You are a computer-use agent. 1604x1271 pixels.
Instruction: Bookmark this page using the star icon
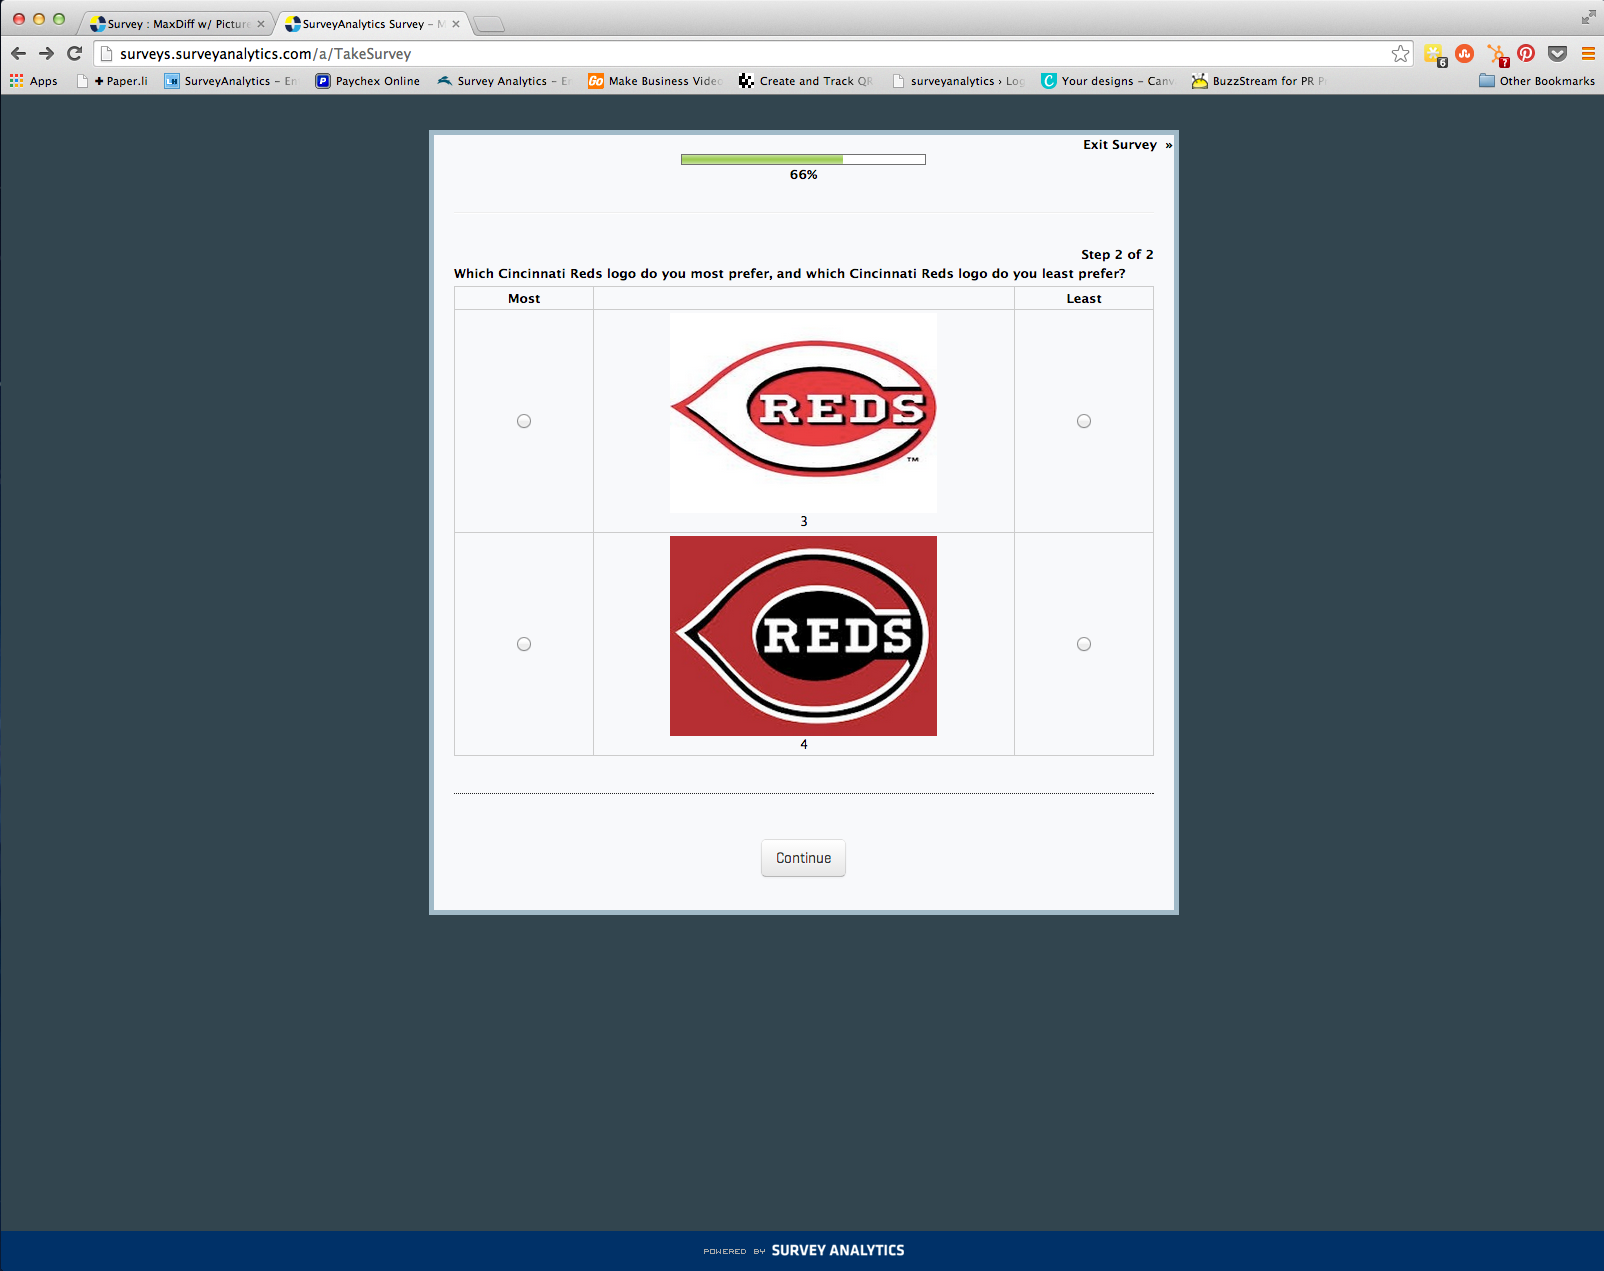pos(1400,54)
